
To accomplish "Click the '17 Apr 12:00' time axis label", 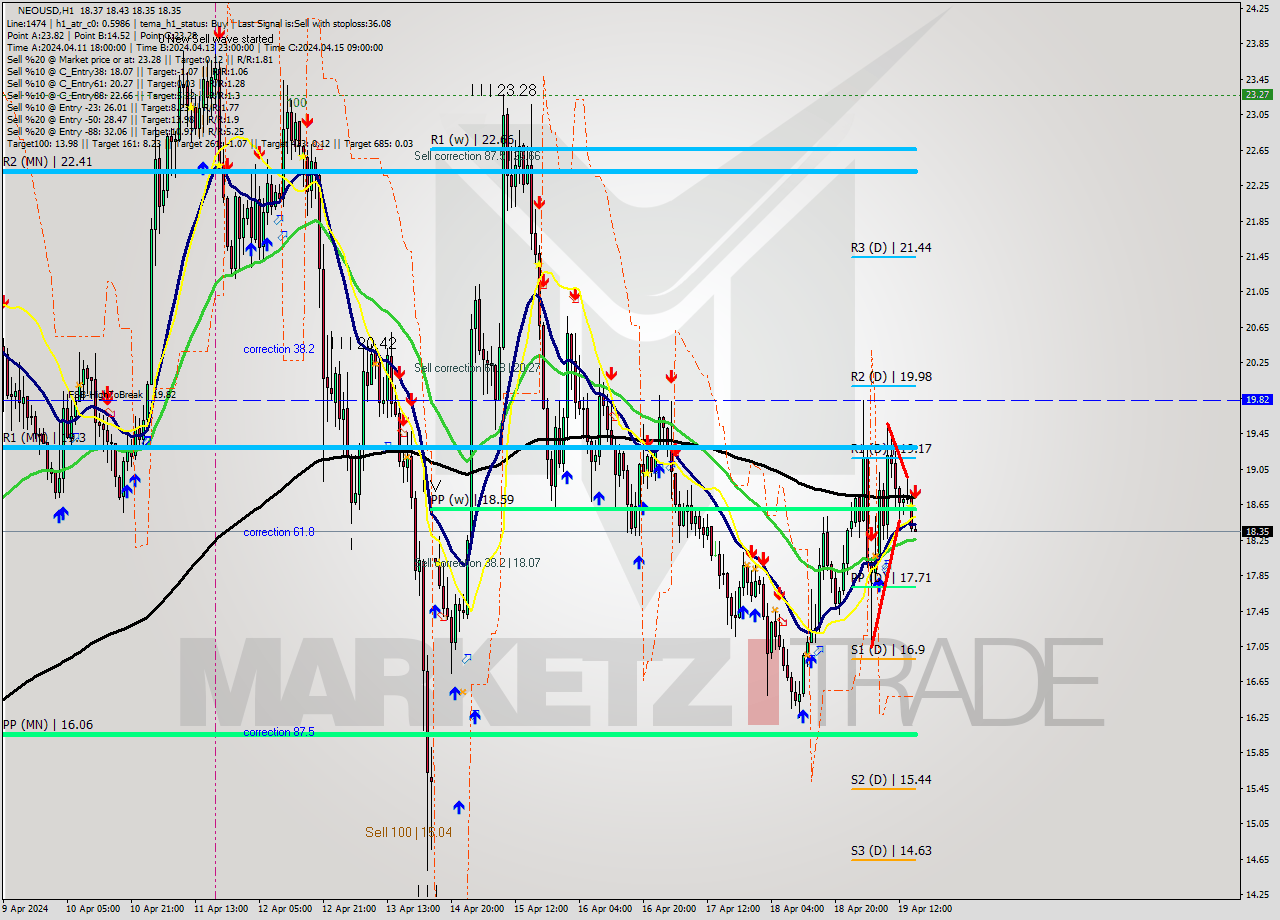I will pyautogui.click(x=735, y=909).
